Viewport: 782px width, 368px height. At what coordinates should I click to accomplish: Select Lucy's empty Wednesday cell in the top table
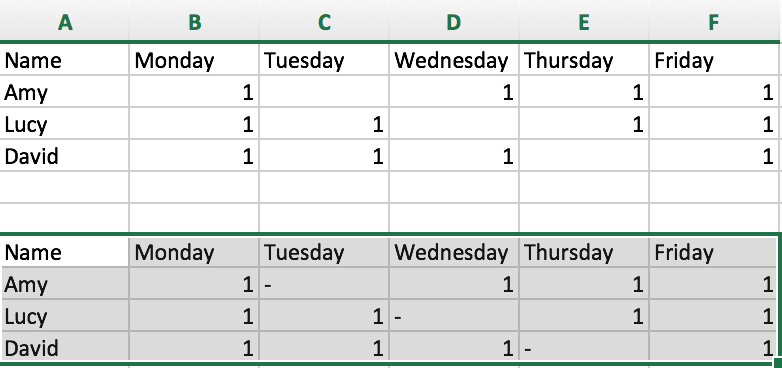click(454, 124)
